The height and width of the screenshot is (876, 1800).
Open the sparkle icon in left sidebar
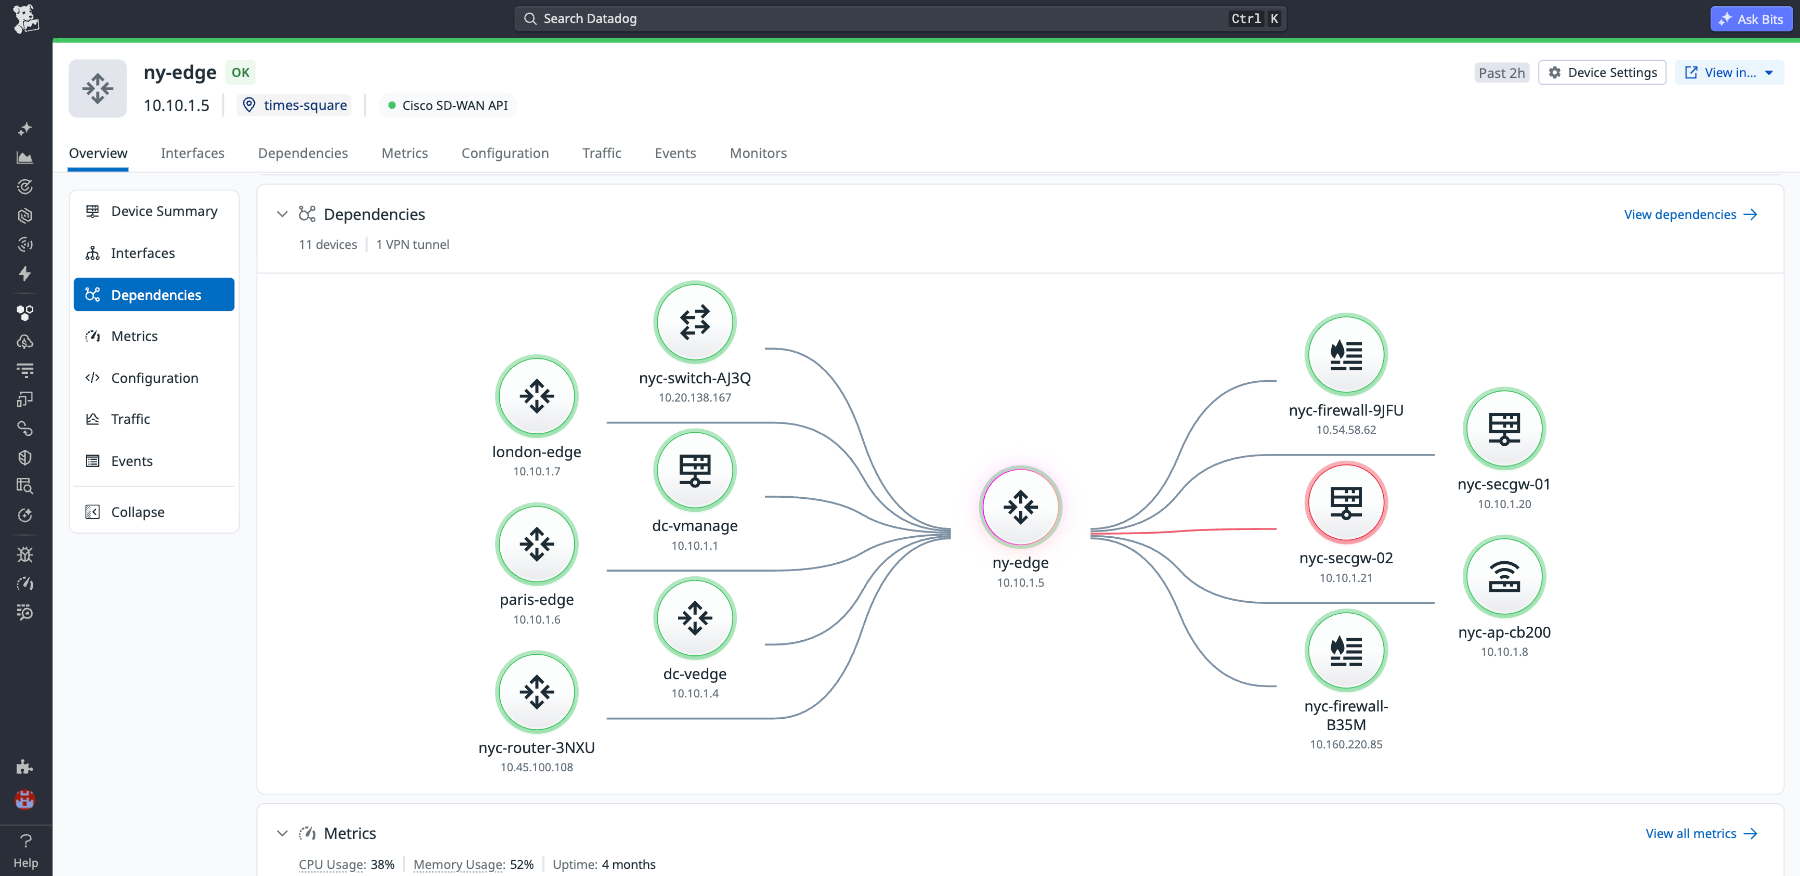click(25, 129)
